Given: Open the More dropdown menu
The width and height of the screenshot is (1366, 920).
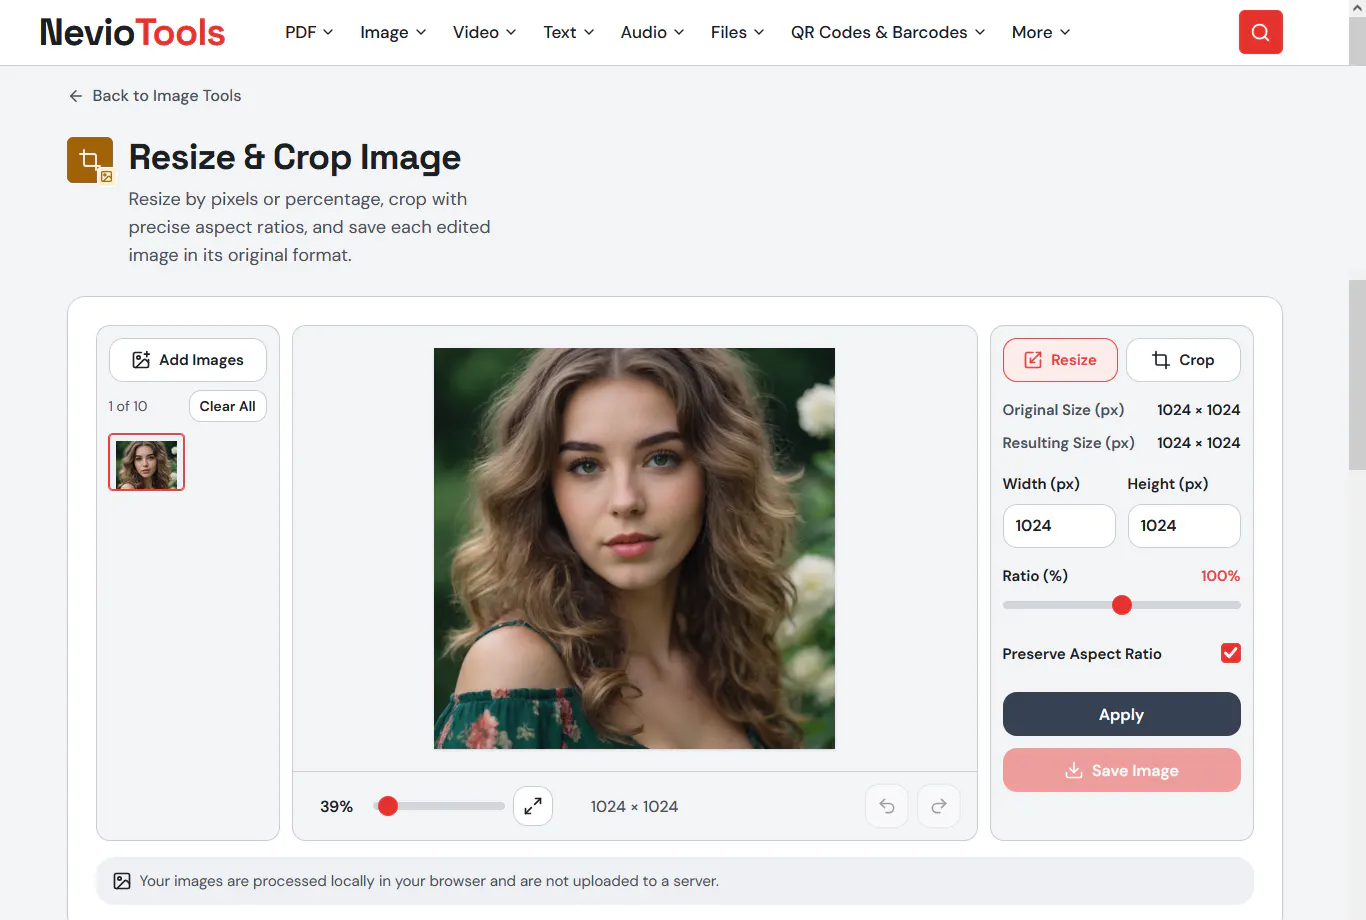Looking at the screenshot, I should click(x=1041, y=32).
